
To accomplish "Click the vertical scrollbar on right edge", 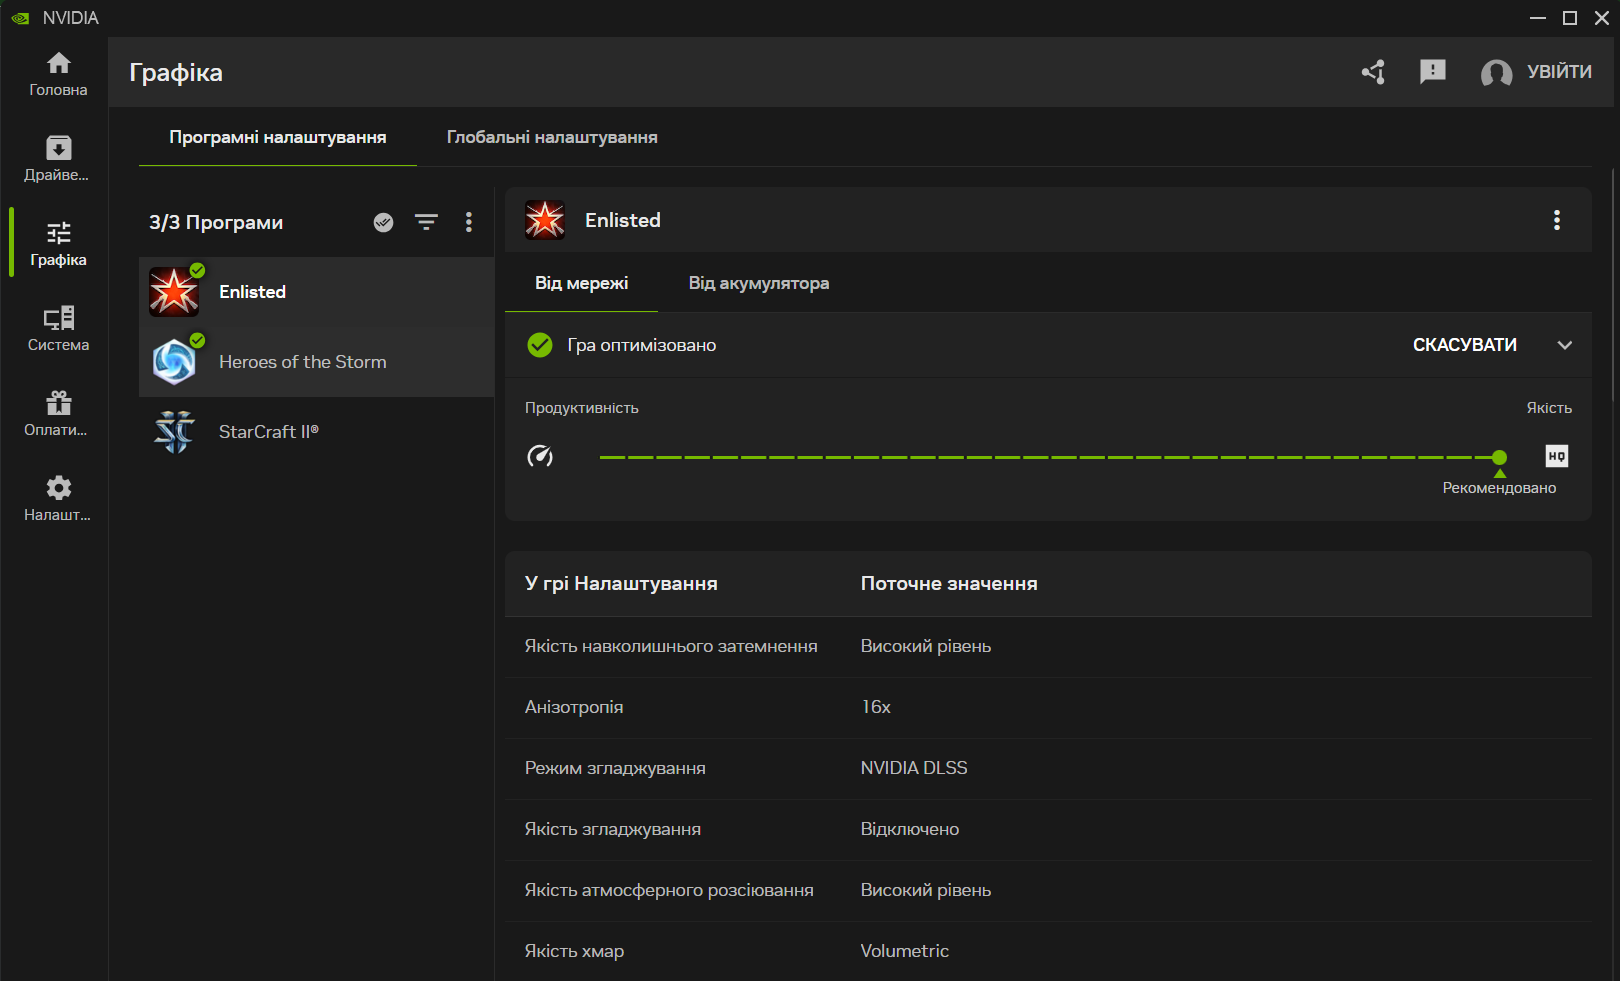I will click(x=1614, y=285).
